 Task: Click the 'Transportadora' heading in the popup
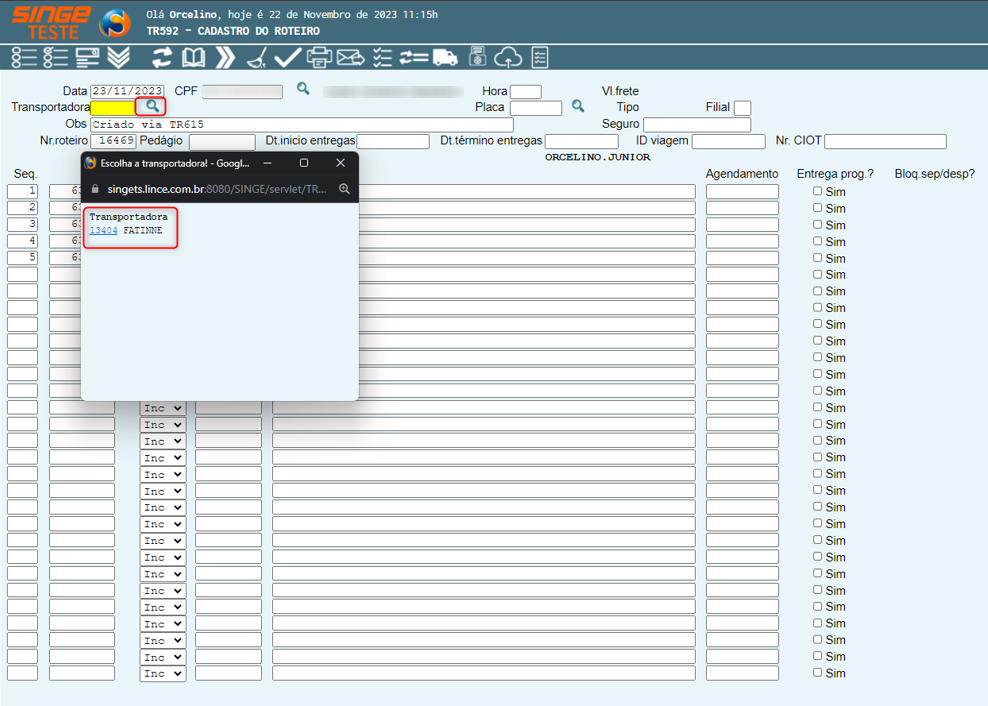coord(129,217)
